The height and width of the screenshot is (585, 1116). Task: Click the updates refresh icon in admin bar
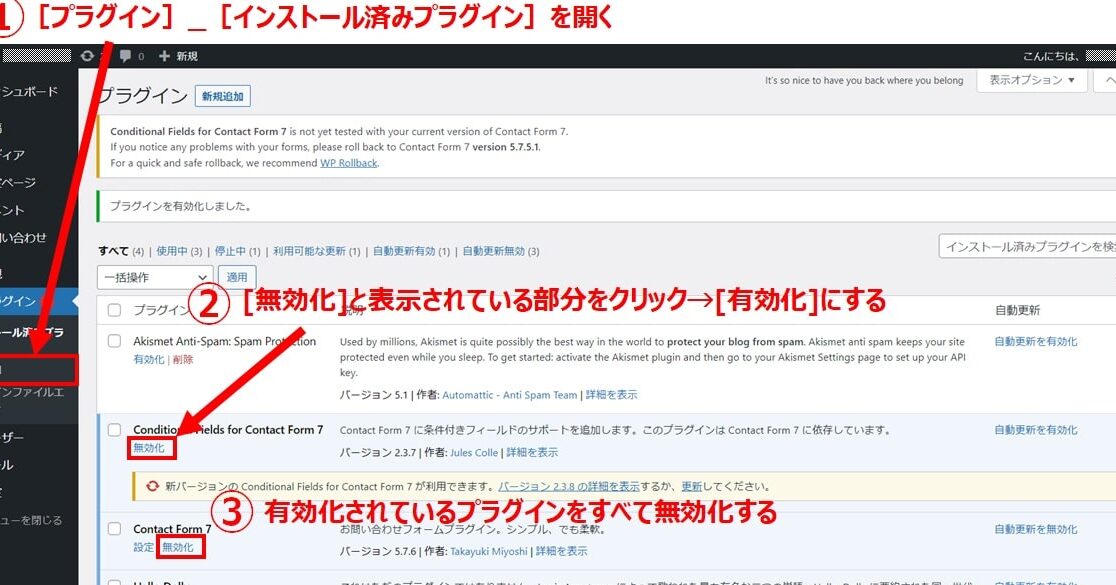pyautogui.click(x=87, y=56)
